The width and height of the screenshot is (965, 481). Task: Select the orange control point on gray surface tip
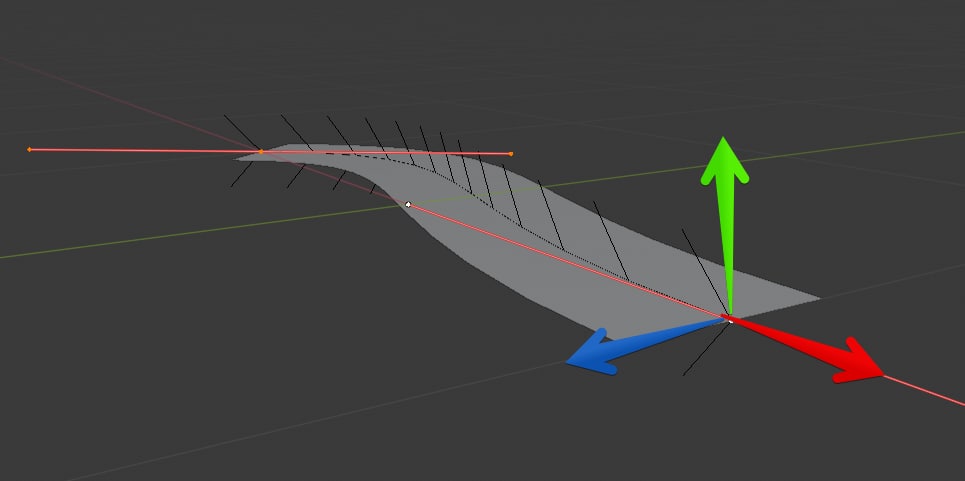(261, 151)
